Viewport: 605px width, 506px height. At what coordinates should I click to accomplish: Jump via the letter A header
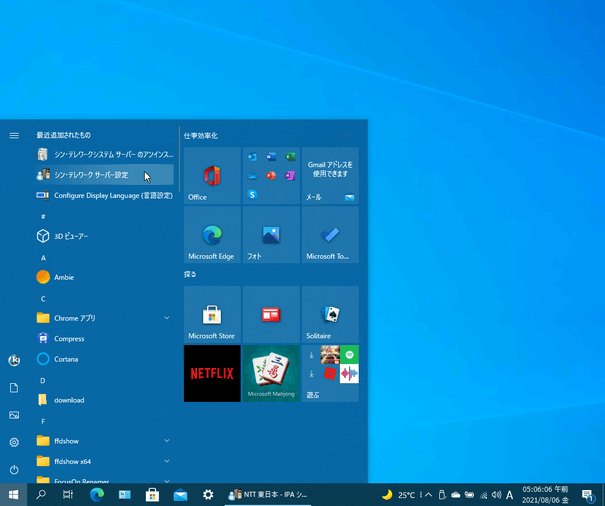(43, 258)
